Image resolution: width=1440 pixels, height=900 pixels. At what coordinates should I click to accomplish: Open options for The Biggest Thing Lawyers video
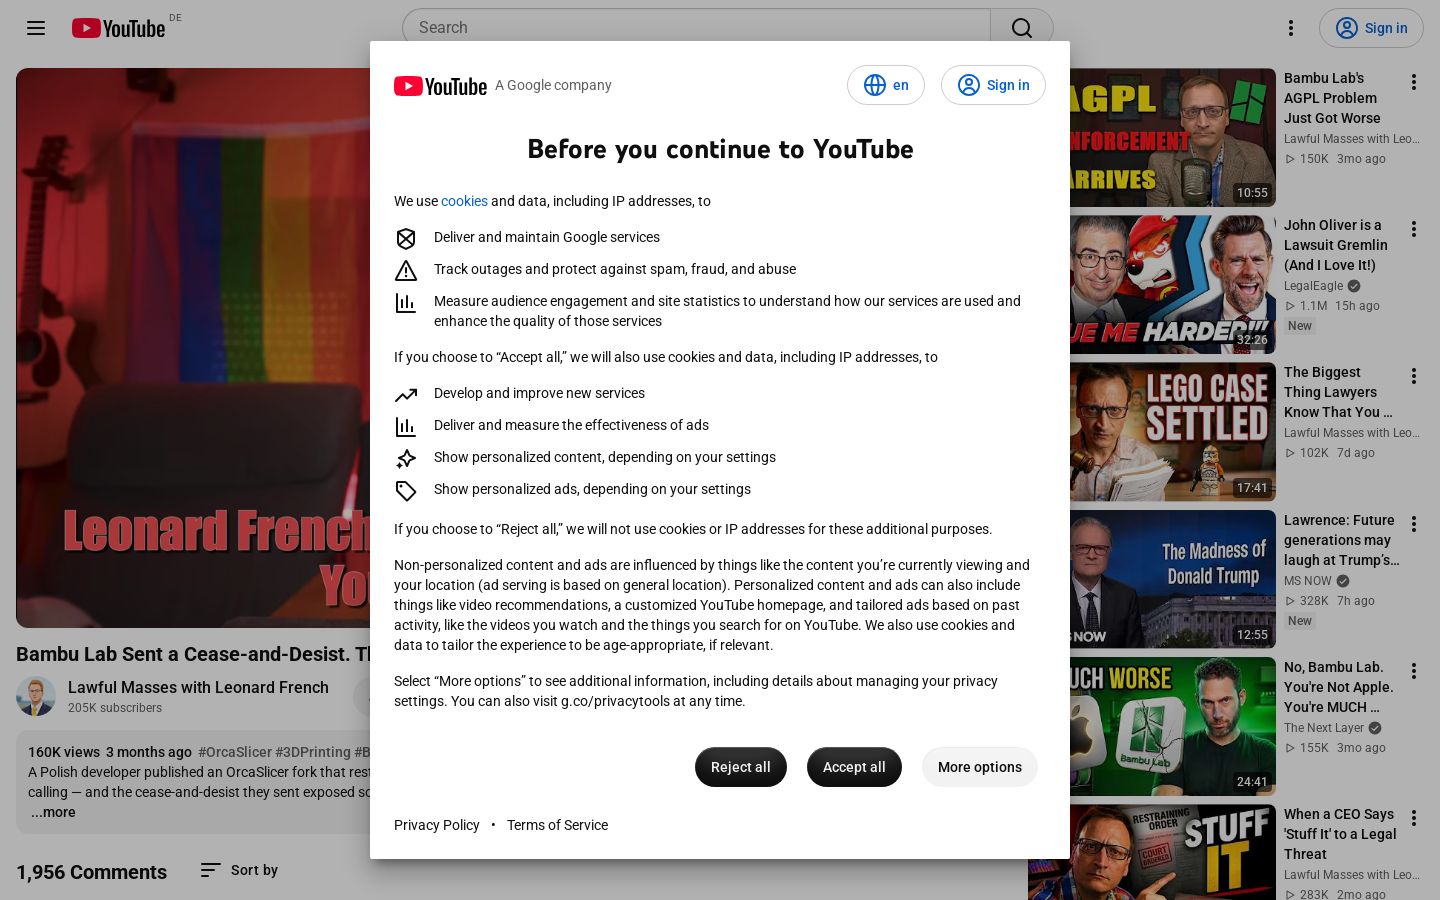[x=1414, y=376]
